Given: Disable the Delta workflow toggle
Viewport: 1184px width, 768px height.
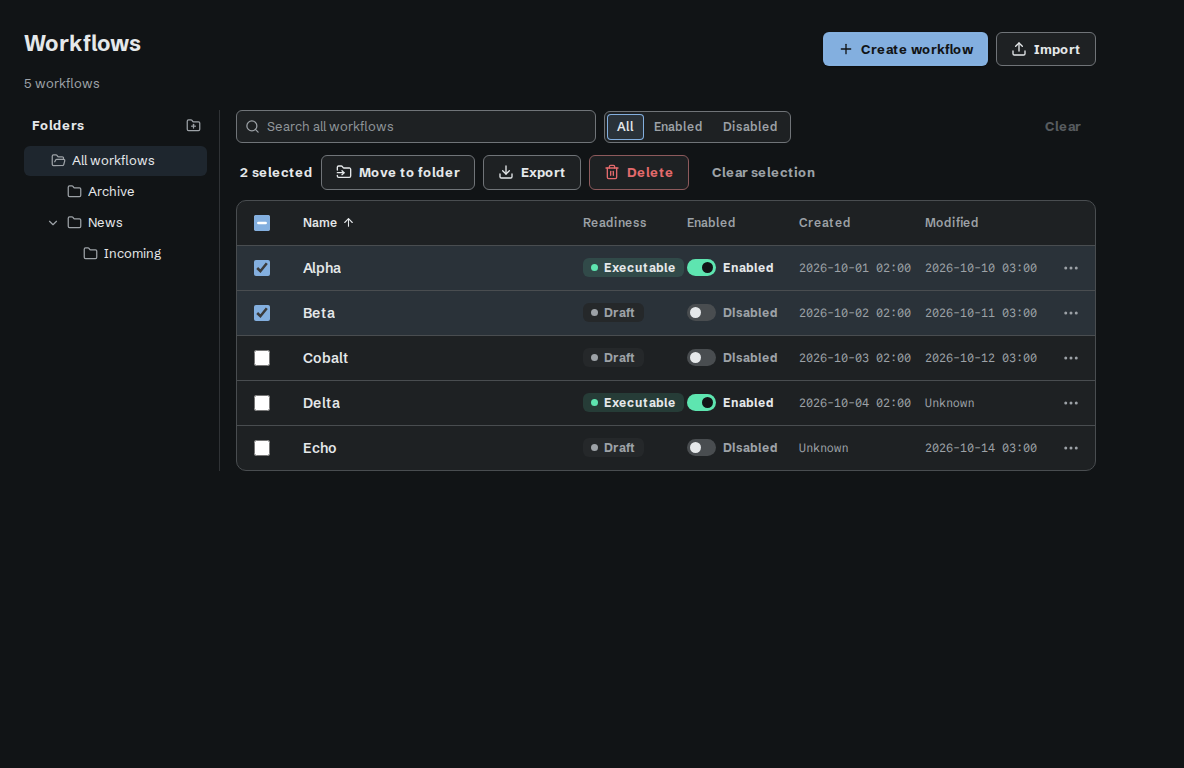Looking at the screenshot, I should coord(701,403).
